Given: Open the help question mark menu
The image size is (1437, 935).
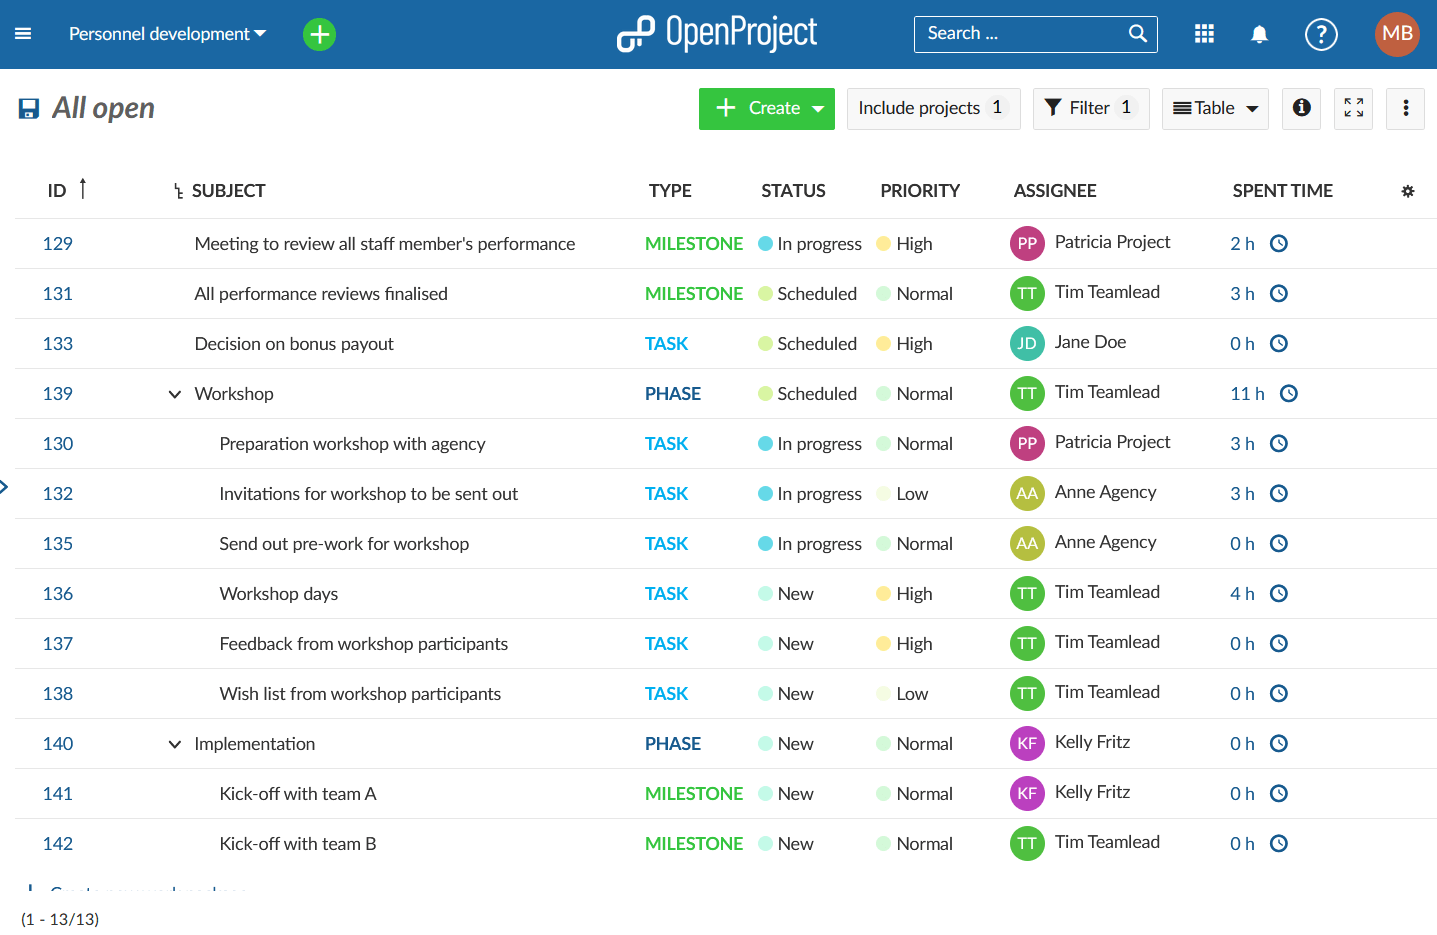Looking at the screenshot, I should (x=1321, y=34).
